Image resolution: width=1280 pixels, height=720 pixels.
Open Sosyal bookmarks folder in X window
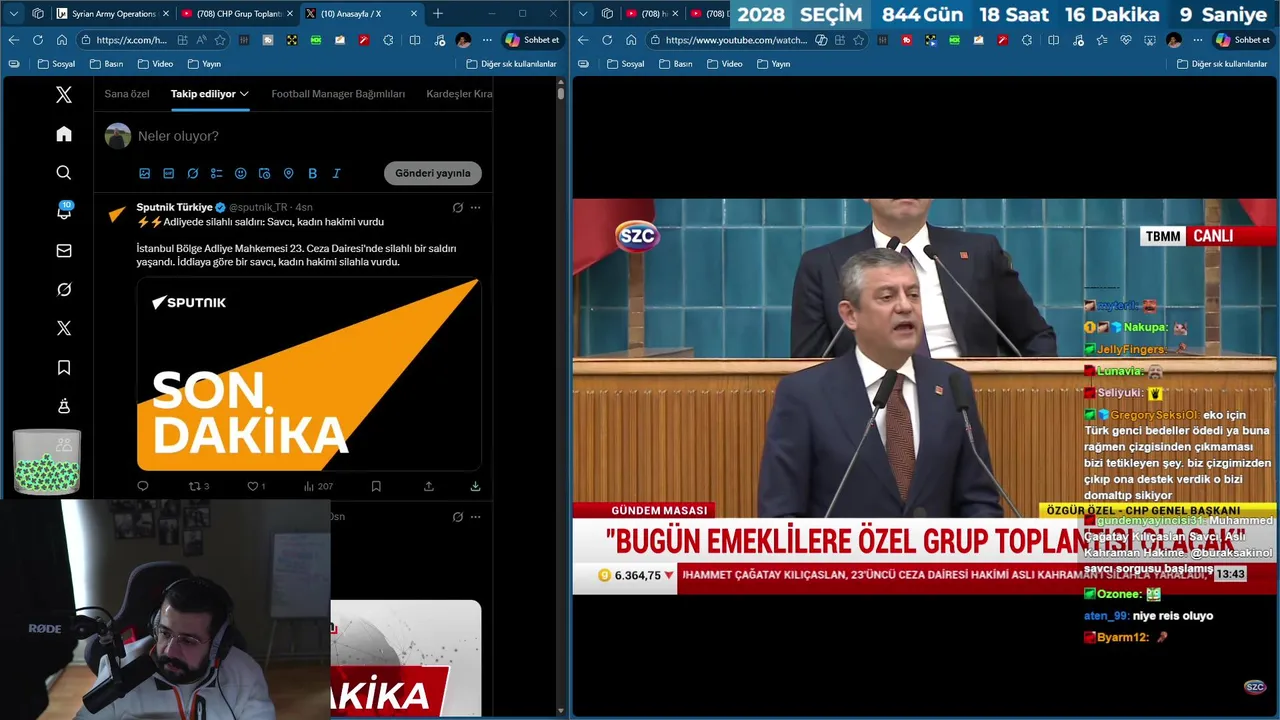[56, 64]
